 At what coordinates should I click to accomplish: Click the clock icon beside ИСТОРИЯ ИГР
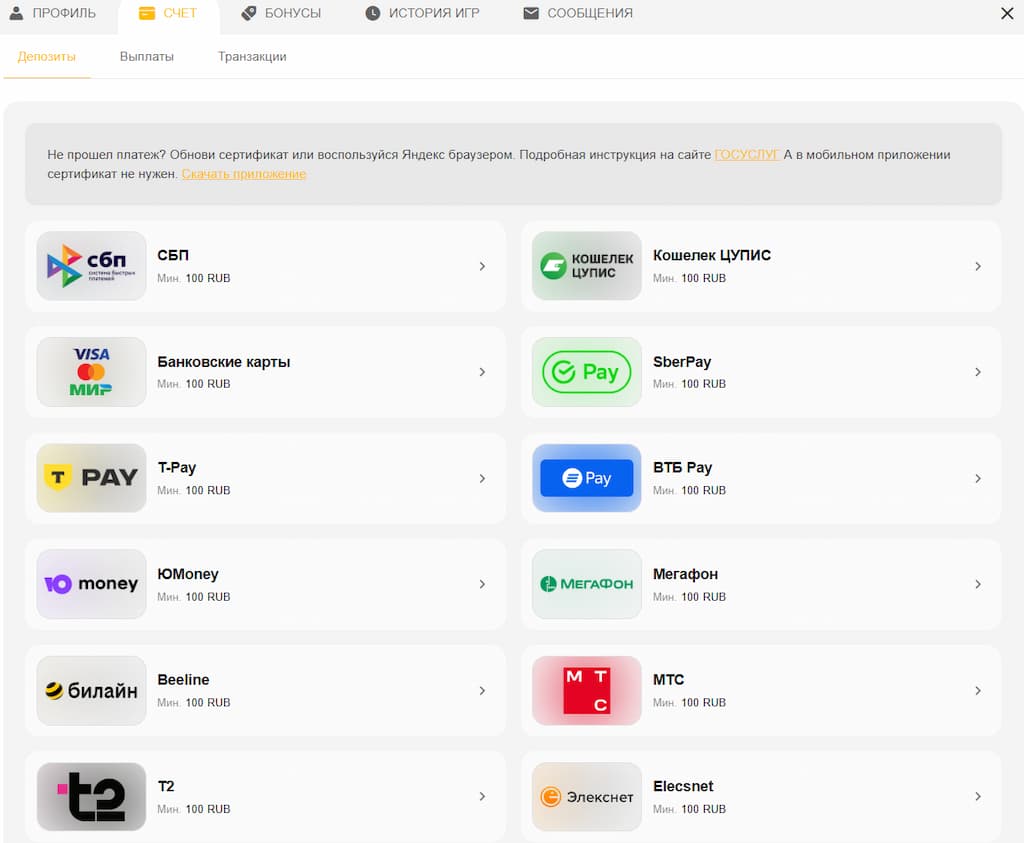point(372,13)
